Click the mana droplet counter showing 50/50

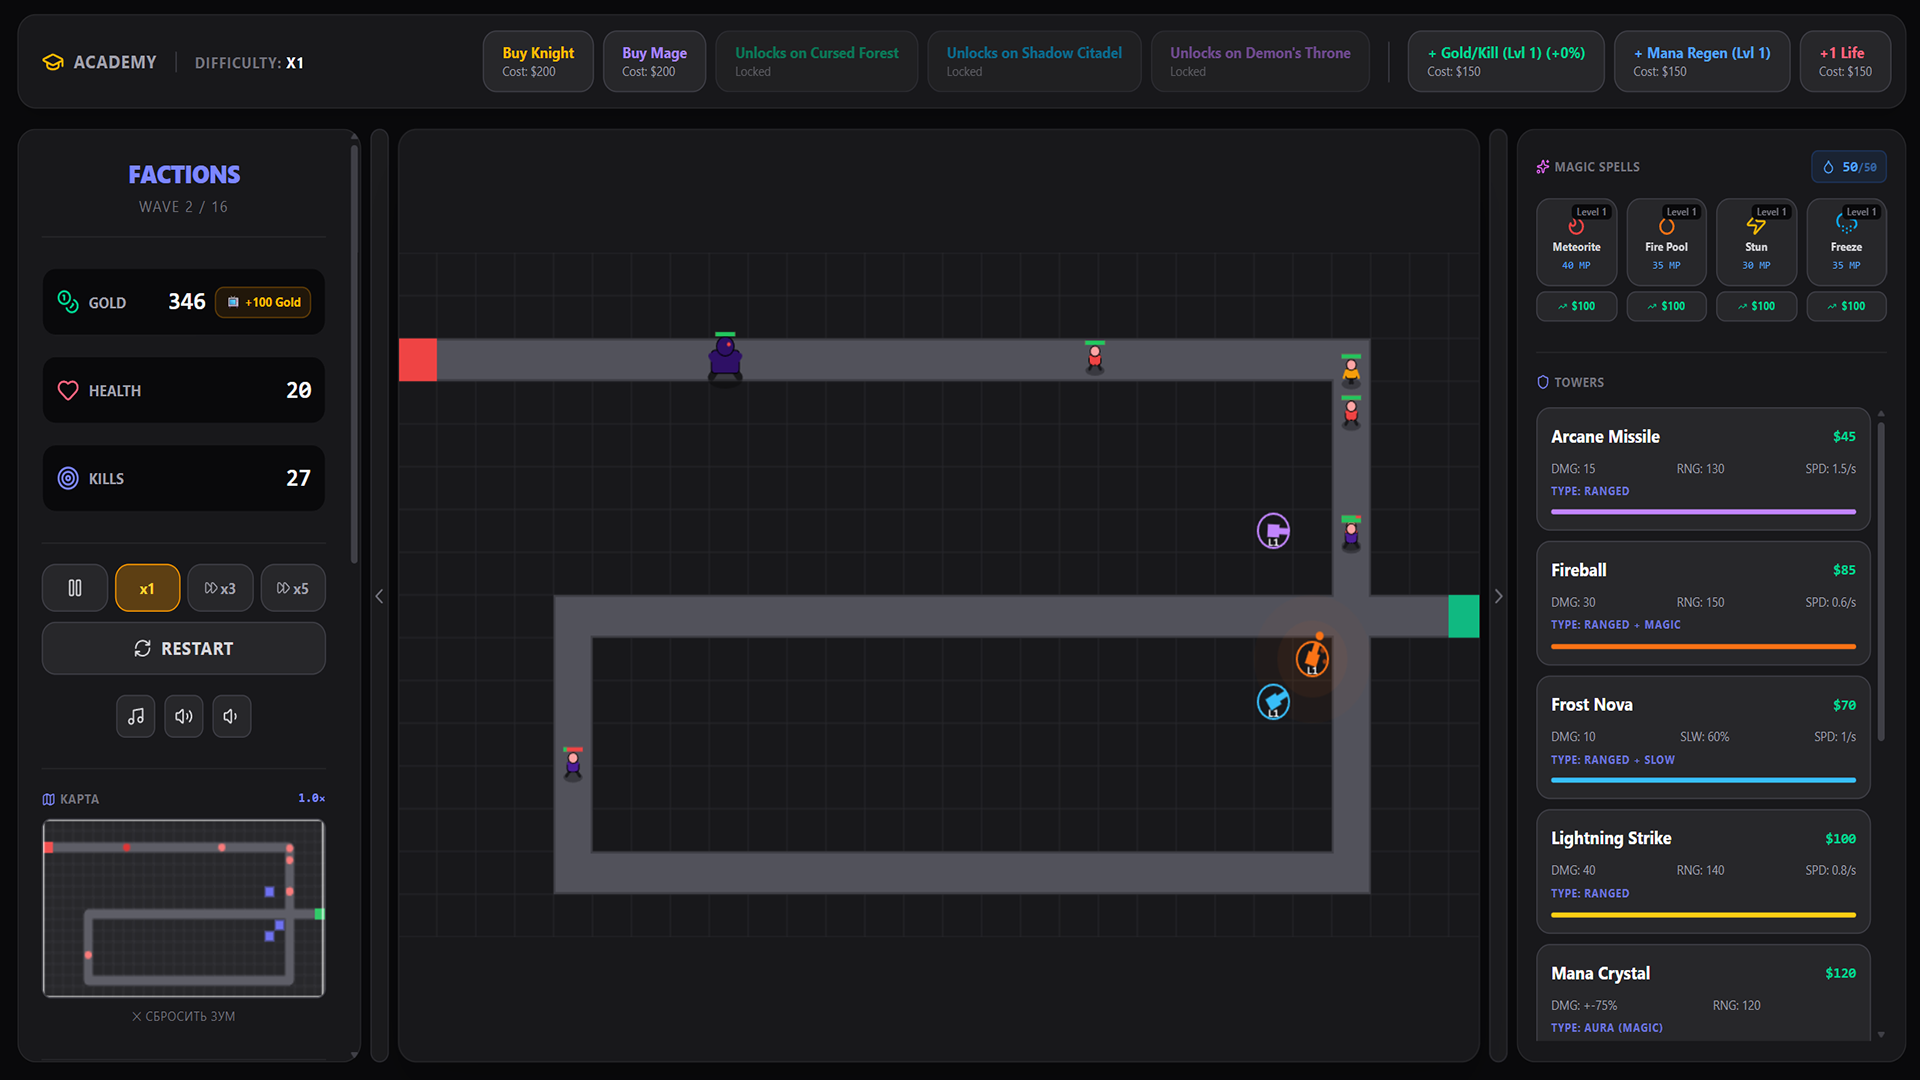(x=1849, y=166)
